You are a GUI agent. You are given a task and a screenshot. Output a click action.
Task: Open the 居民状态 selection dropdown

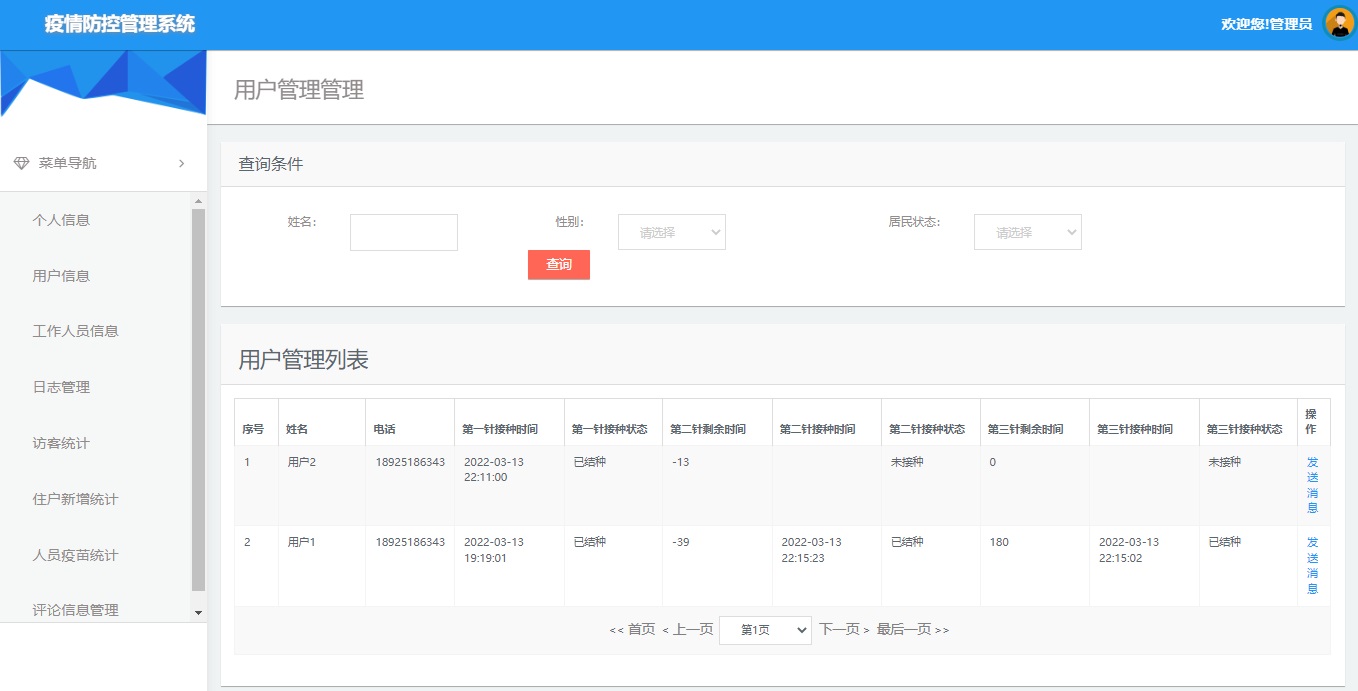[x=1027, y=231]
